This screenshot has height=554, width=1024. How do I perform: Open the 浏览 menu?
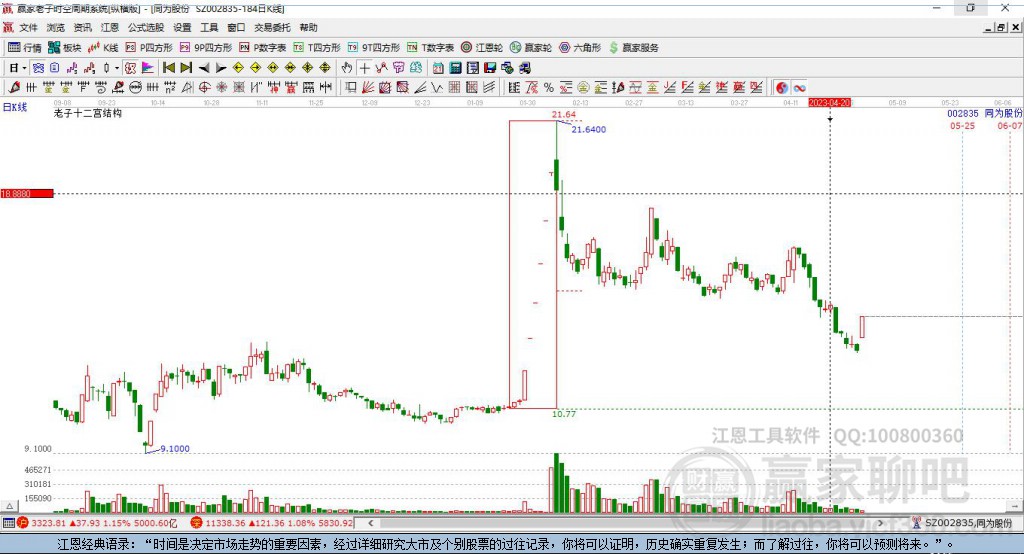tap(56, 27)
